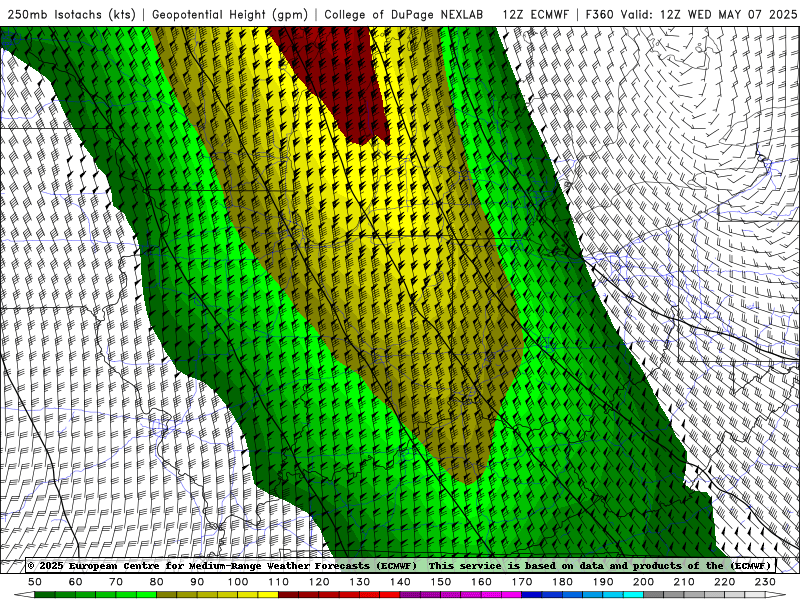Click the '170' value on the color scale

coord(522,582)
